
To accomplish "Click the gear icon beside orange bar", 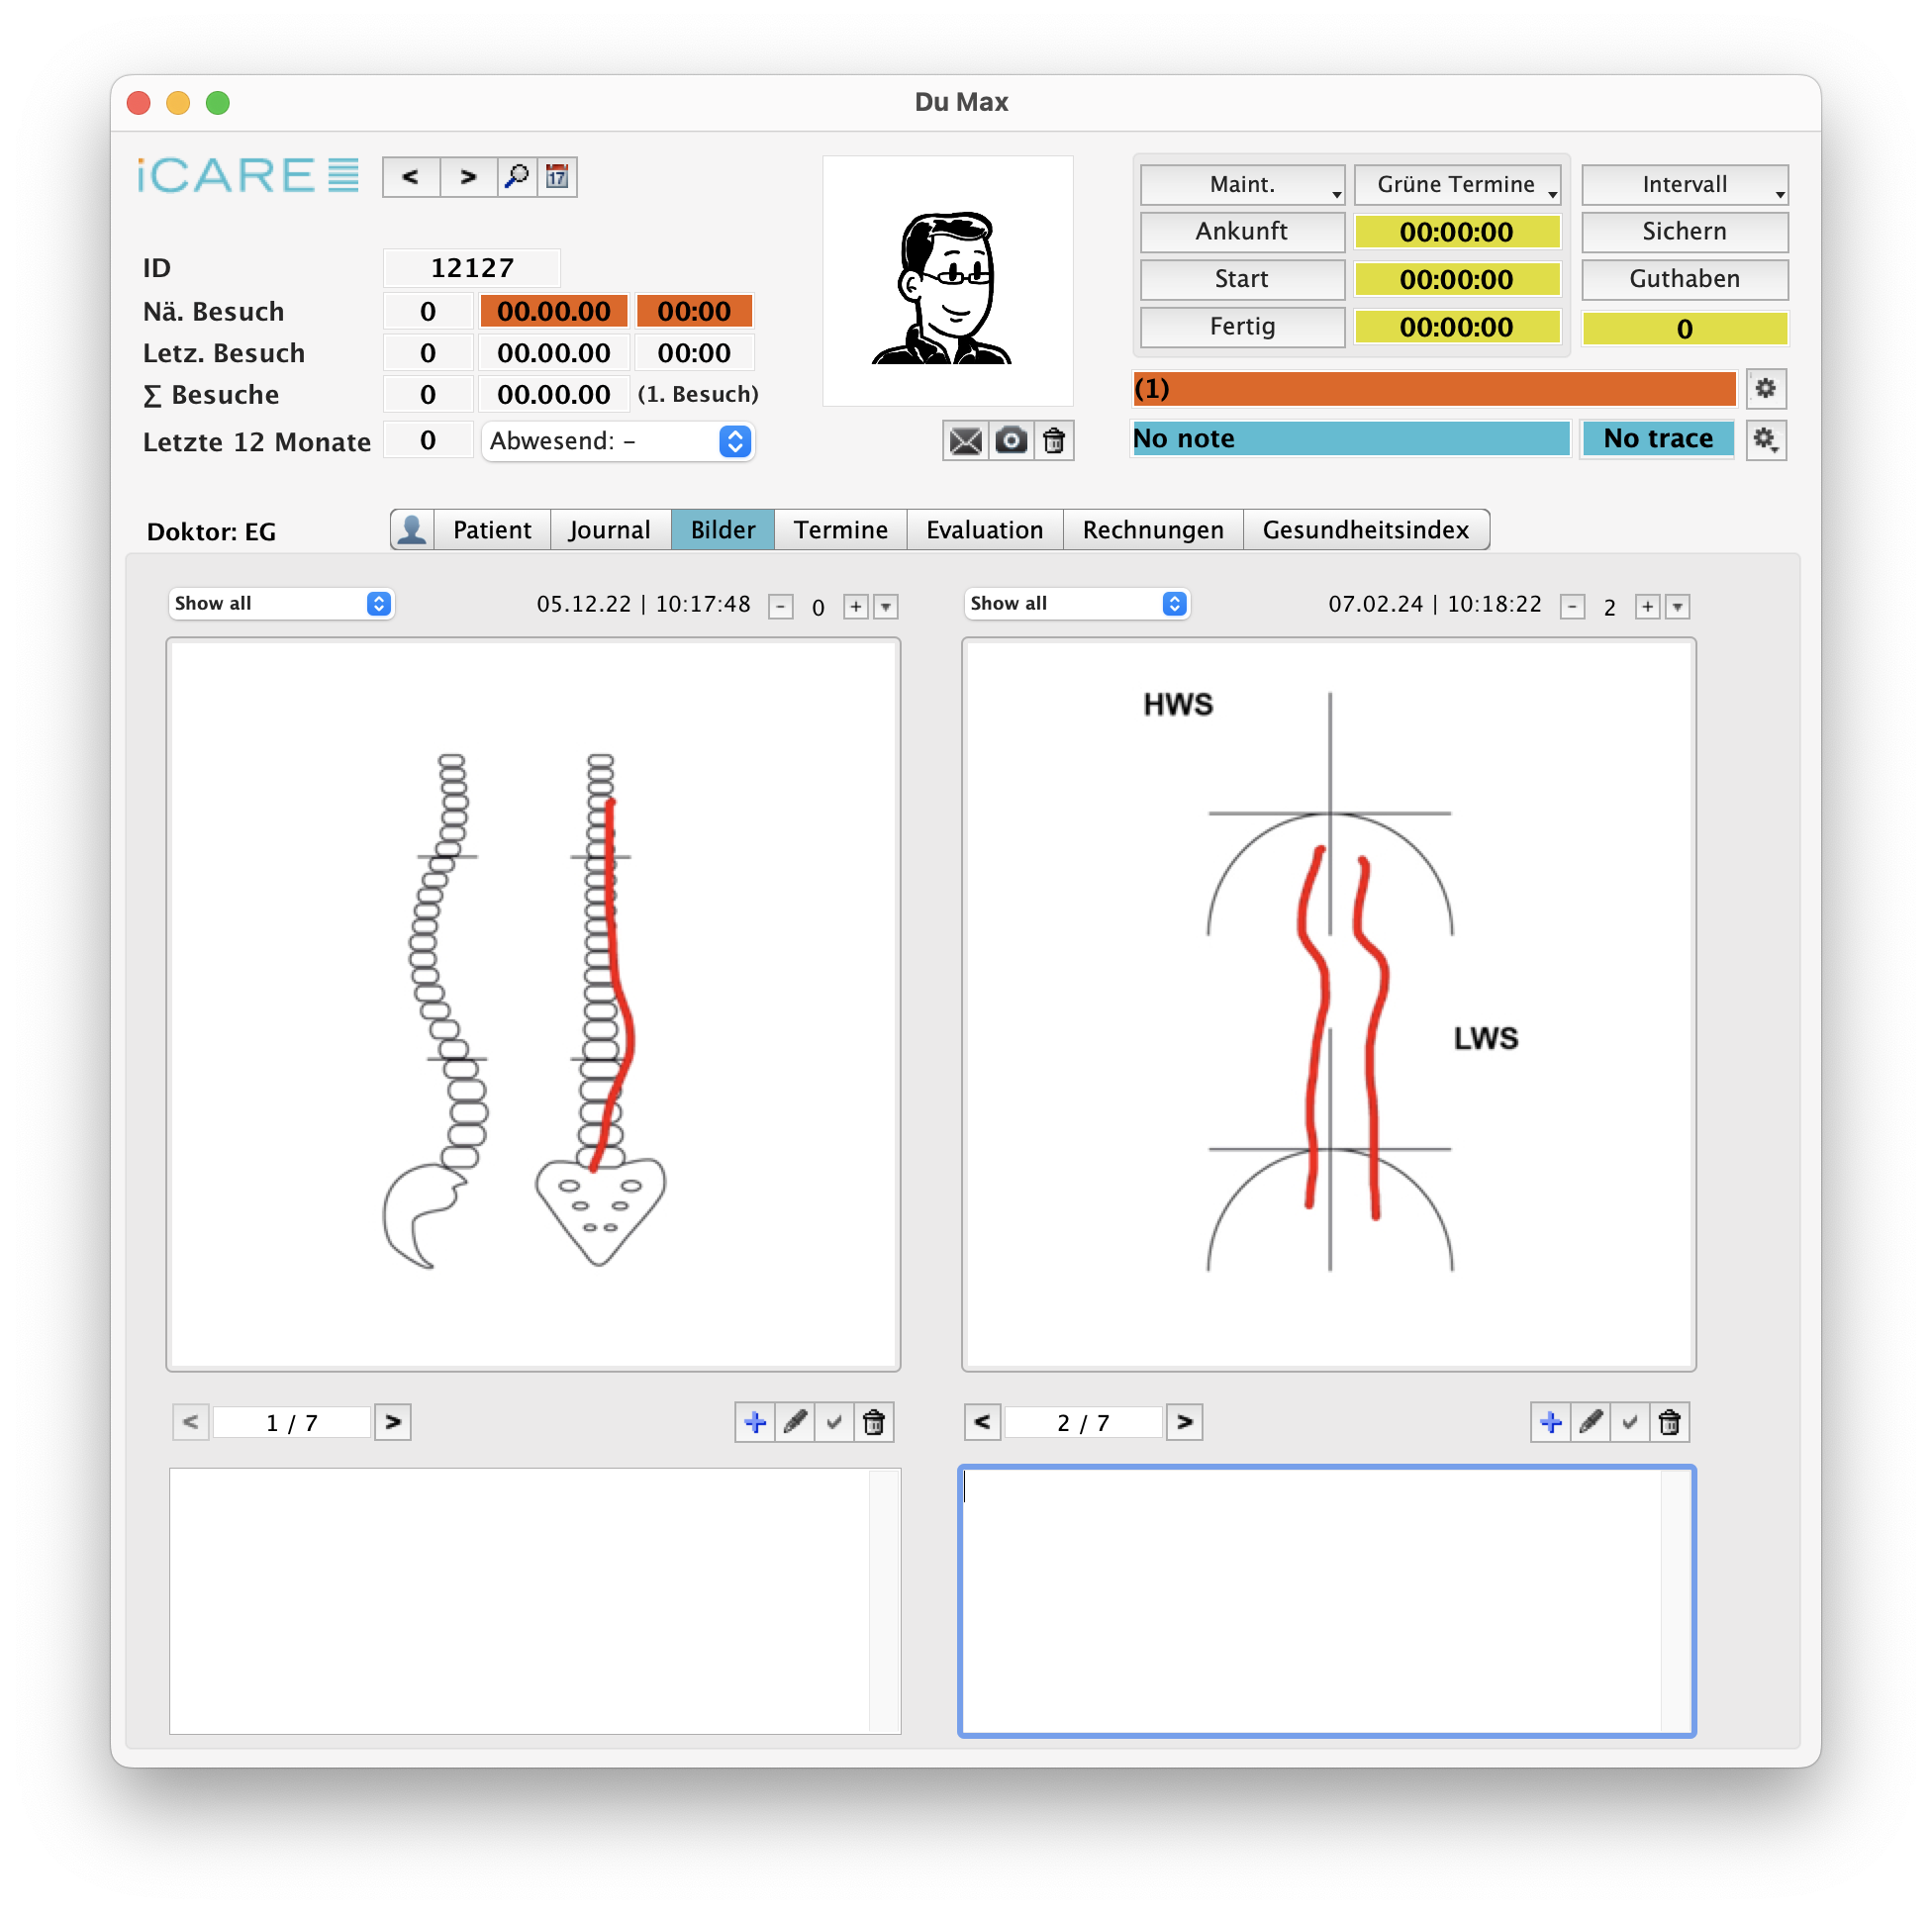I will tap(1765, 389).
